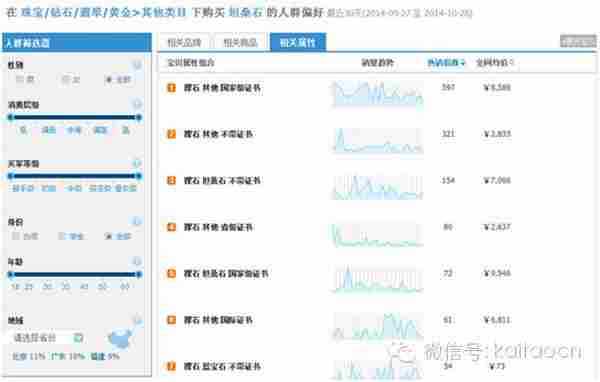The image size is (600, 382).
Task: Open the sales trend chart for 裸石 坦桑石 国家级证书
Action: 377,279
